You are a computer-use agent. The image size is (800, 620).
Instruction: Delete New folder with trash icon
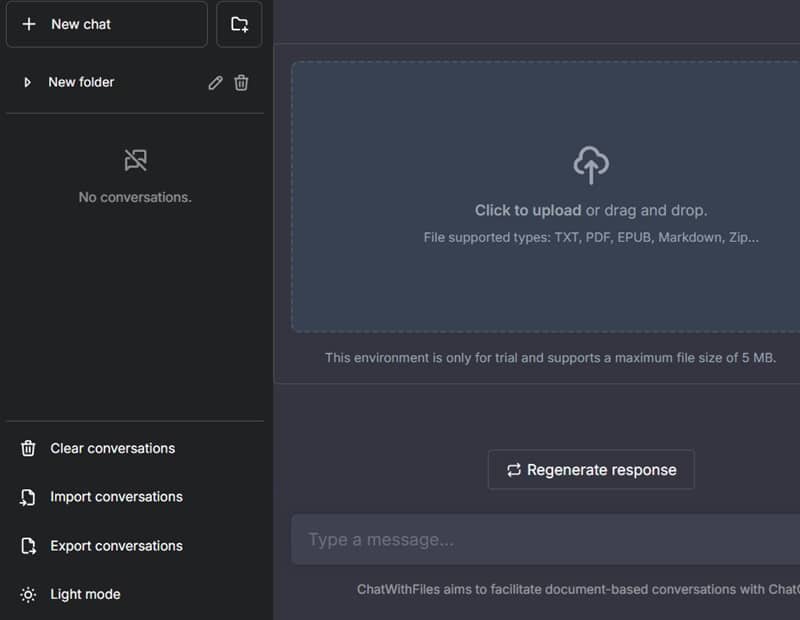[x=241, y=83]
